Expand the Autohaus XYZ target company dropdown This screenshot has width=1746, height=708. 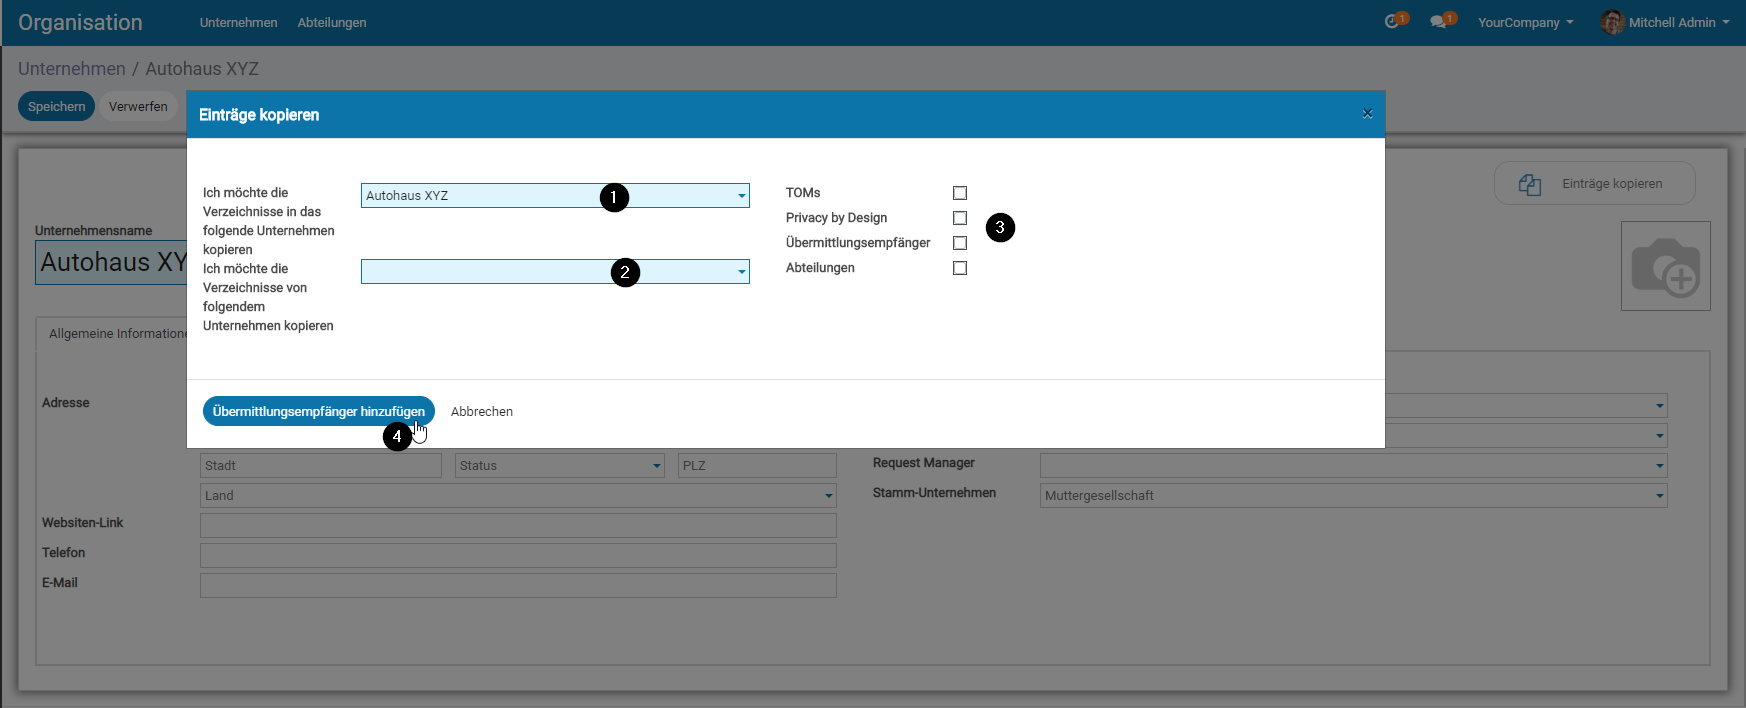click(x=741, y=196)
